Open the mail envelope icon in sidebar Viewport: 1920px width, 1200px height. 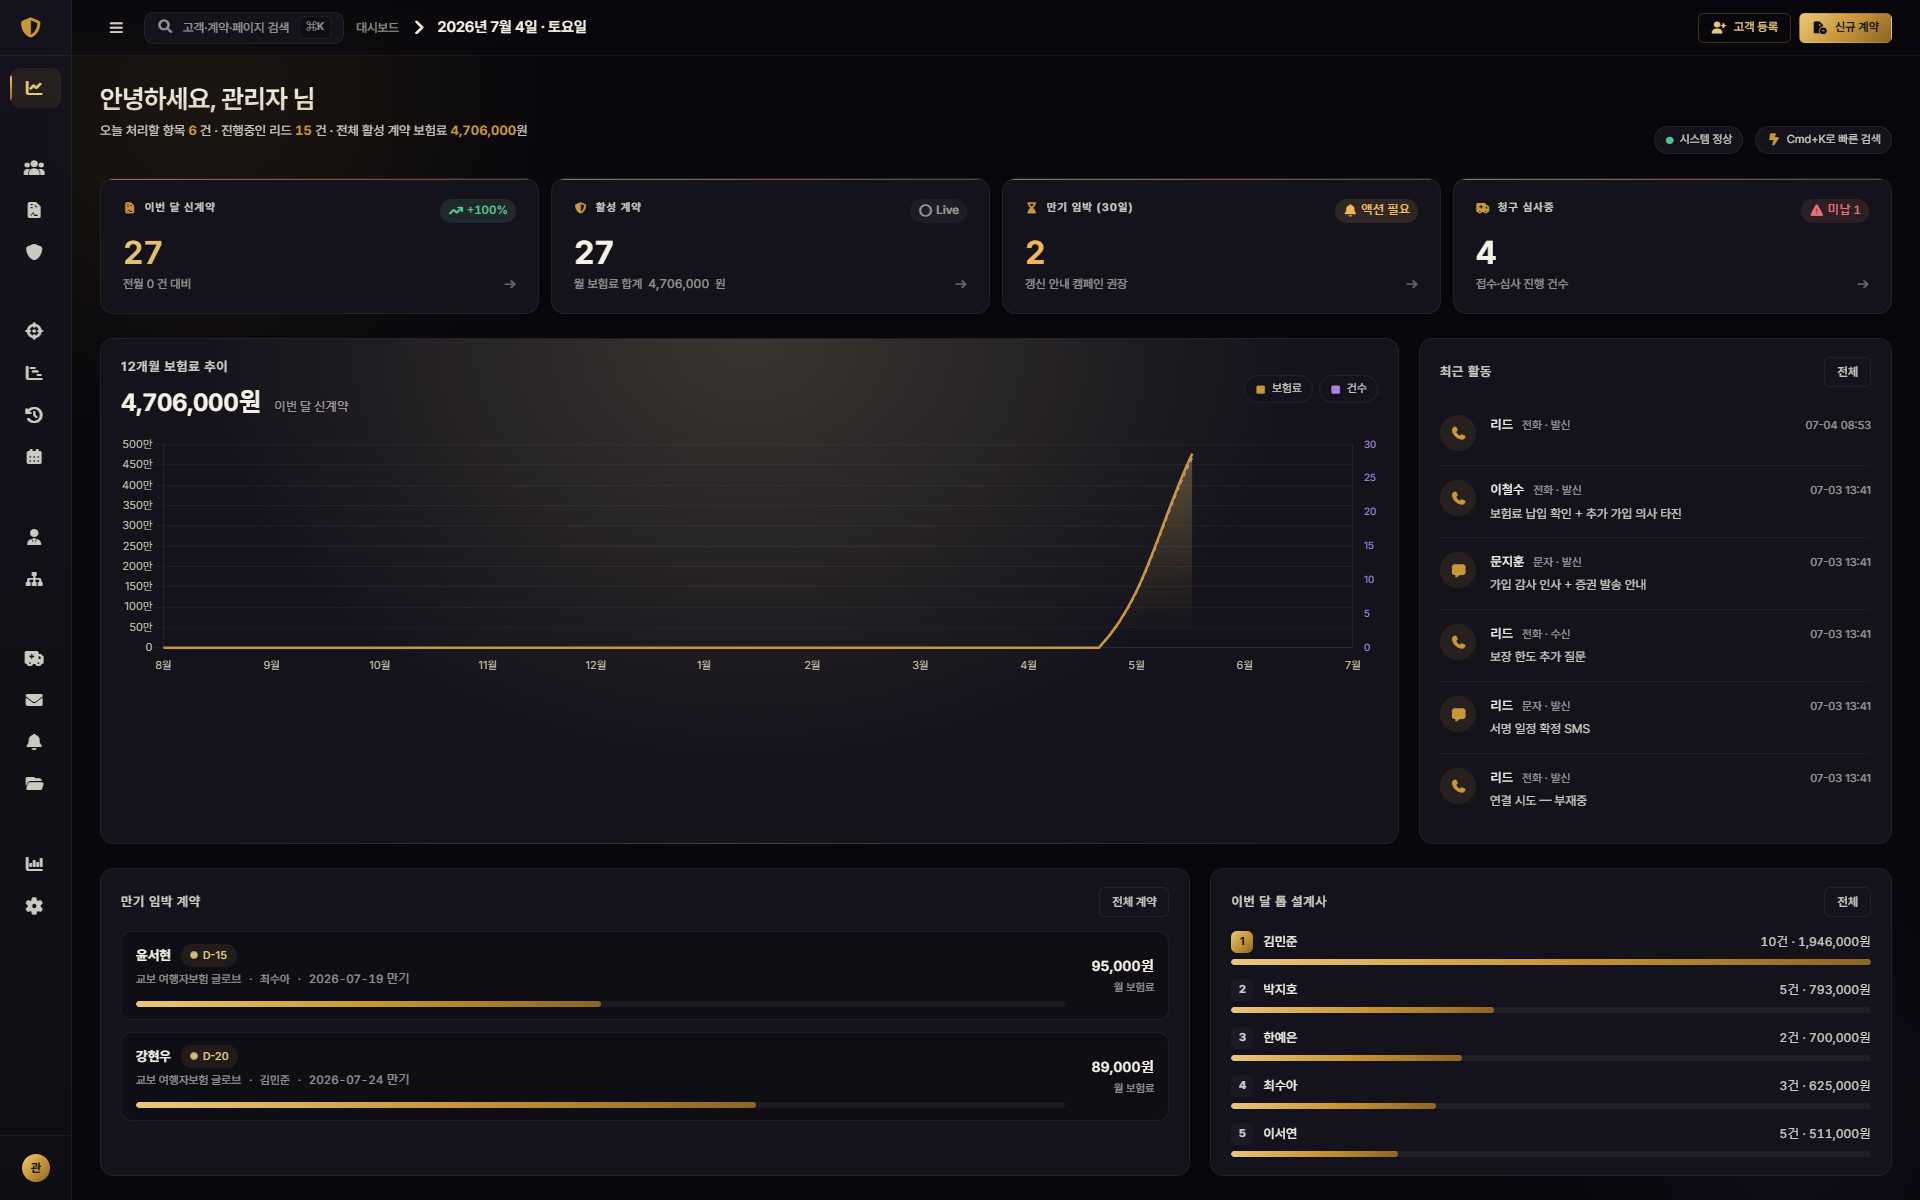coord(34,700)
